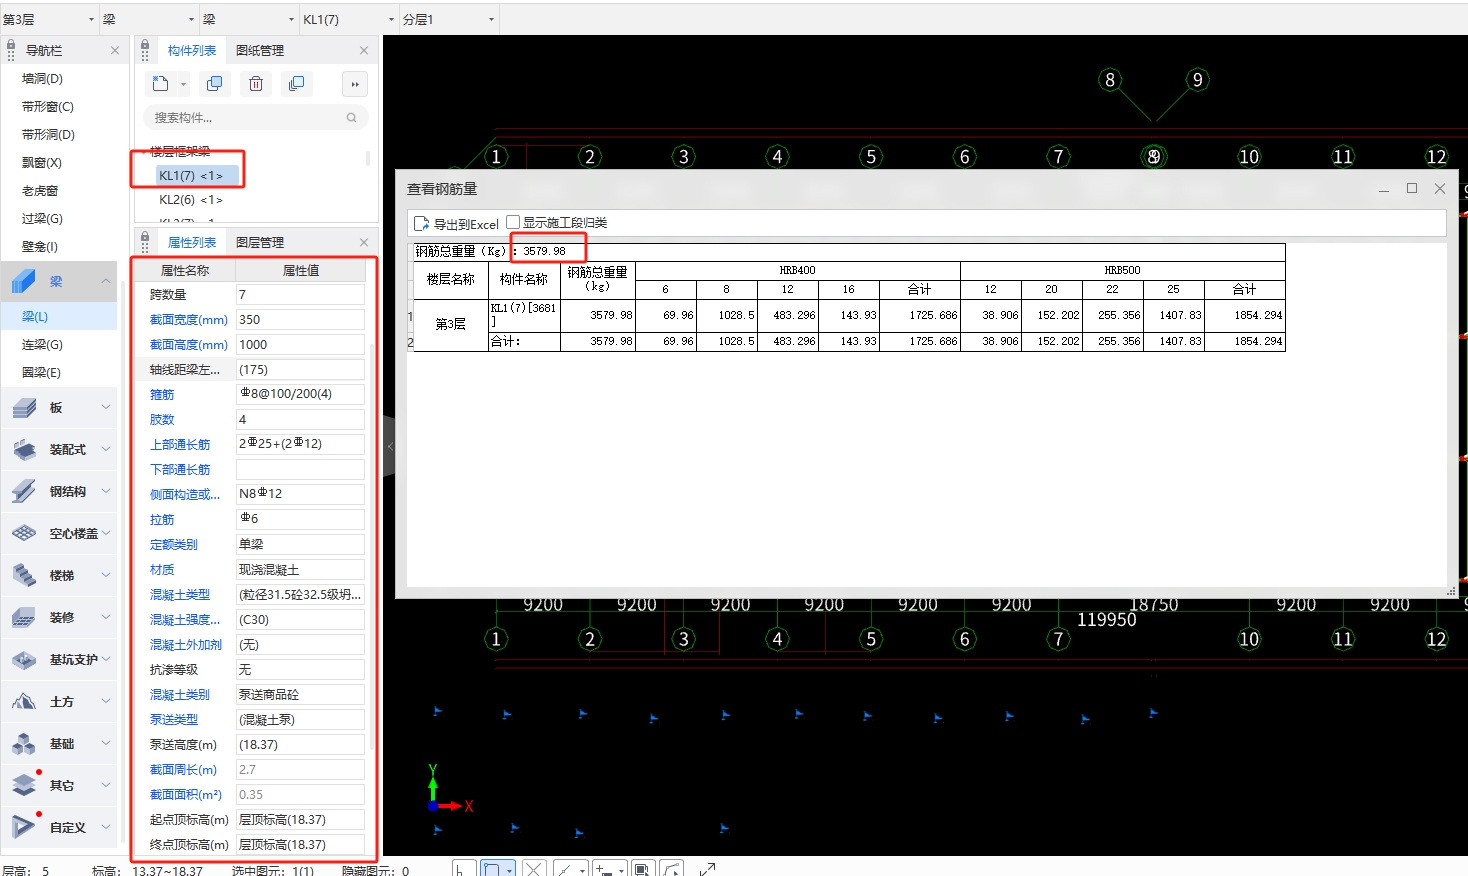This screenshot has height=876, width=1468.
Task: Edit 截面宽度 value 350
Action: pyautogui.click(x=300, y=320)
